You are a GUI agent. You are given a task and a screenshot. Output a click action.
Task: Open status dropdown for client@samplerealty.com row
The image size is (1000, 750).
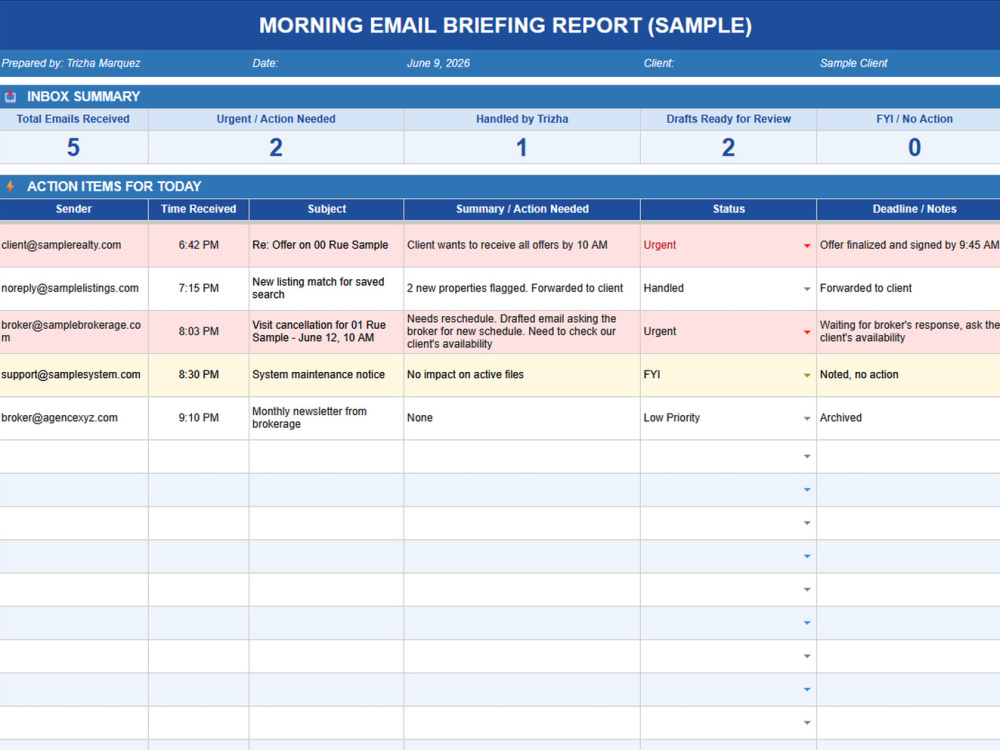[807, 246]
